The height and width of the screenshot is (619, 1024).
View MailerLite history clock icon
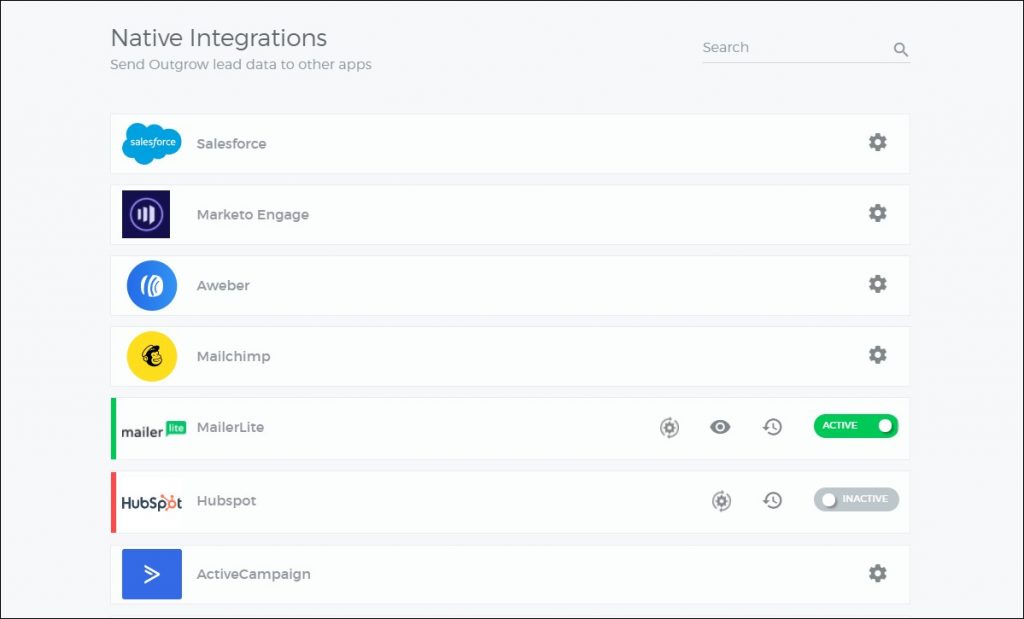click(x=772, y=427)
